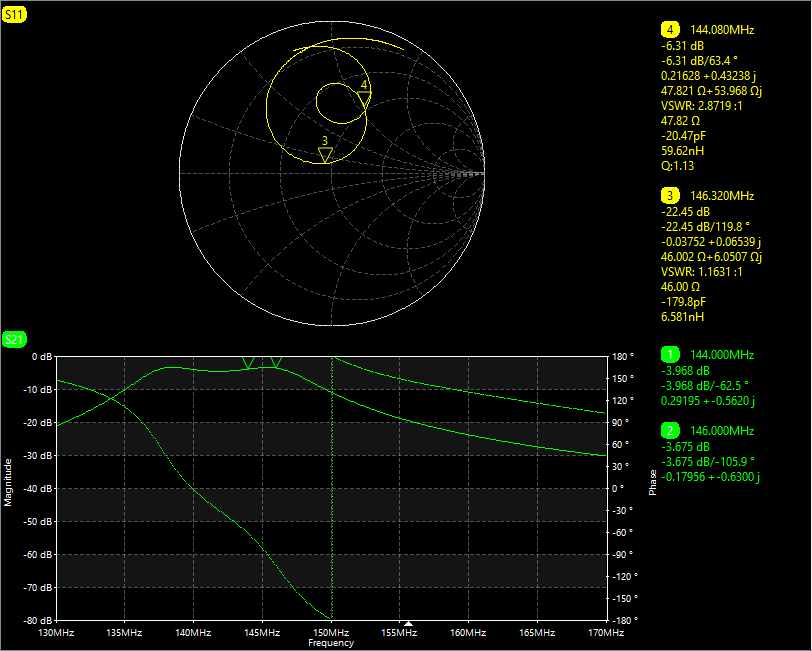Screen dimensions: 812x651
Task: Click the yellow marker 4 number badge
Action: tap(670, 30)
